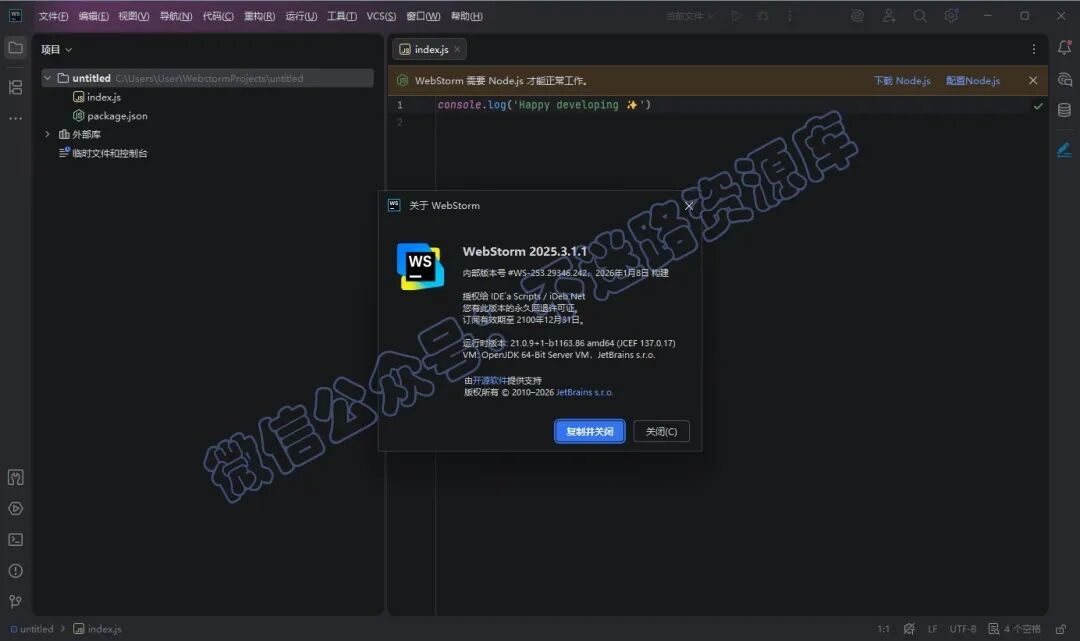Open the 窗口(W) menu
The width and height of the screenshot is (1080, 641).
click(423, 16)
